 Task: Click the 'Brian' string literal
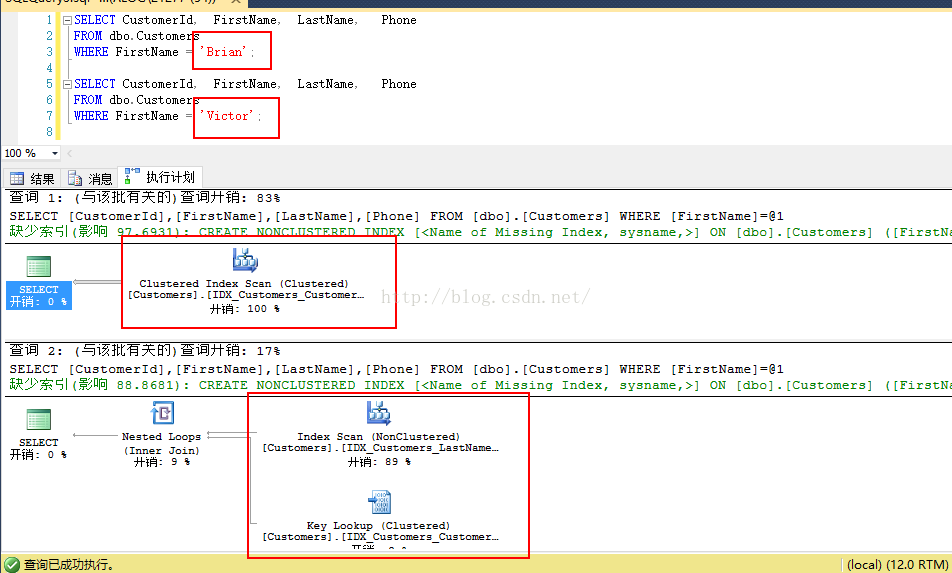(x=223, y=52)
